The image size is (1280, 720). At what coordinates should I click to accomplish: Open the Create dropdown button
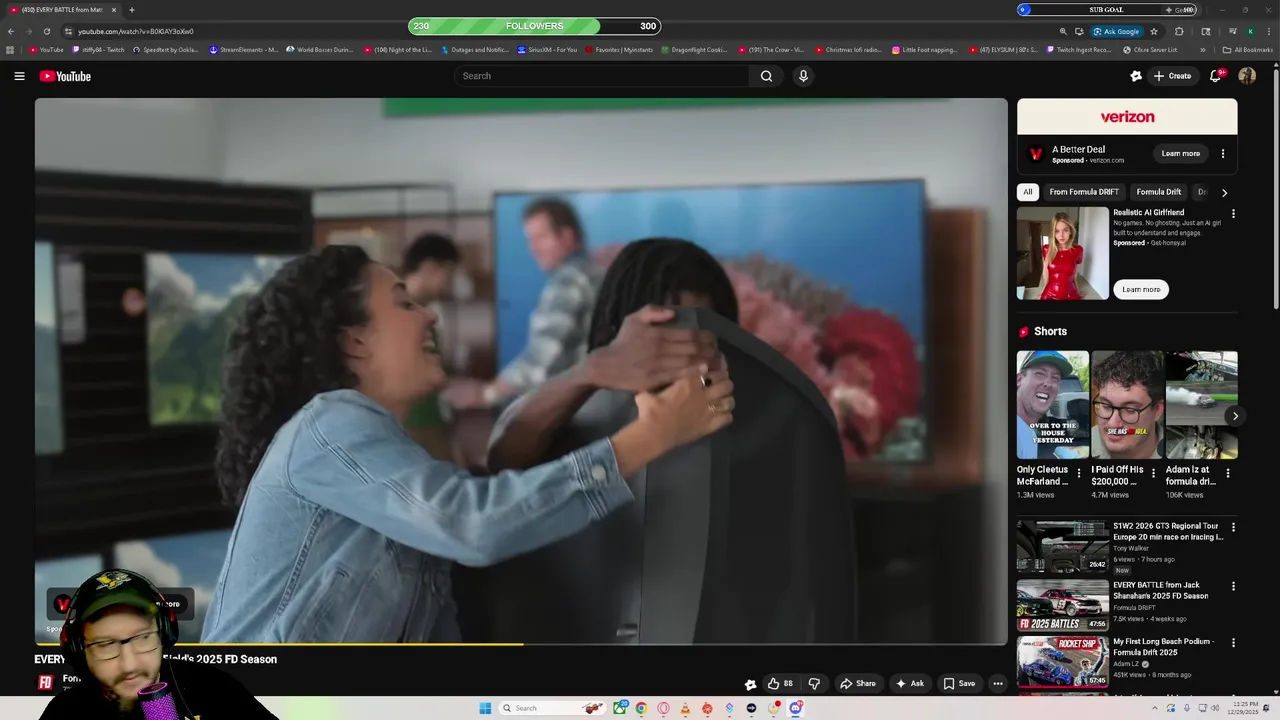coord(1172,76)
